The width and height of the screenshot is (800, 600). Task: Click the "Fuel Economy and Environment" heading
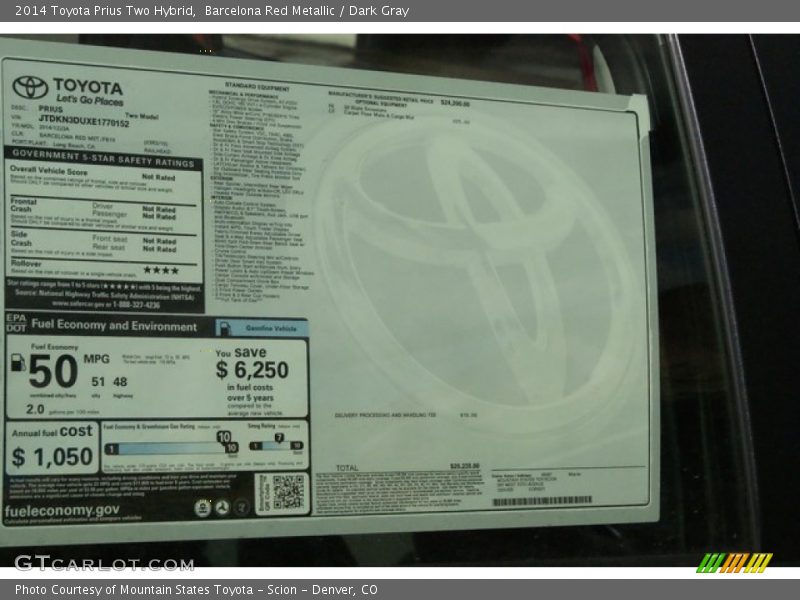(114, 325)
